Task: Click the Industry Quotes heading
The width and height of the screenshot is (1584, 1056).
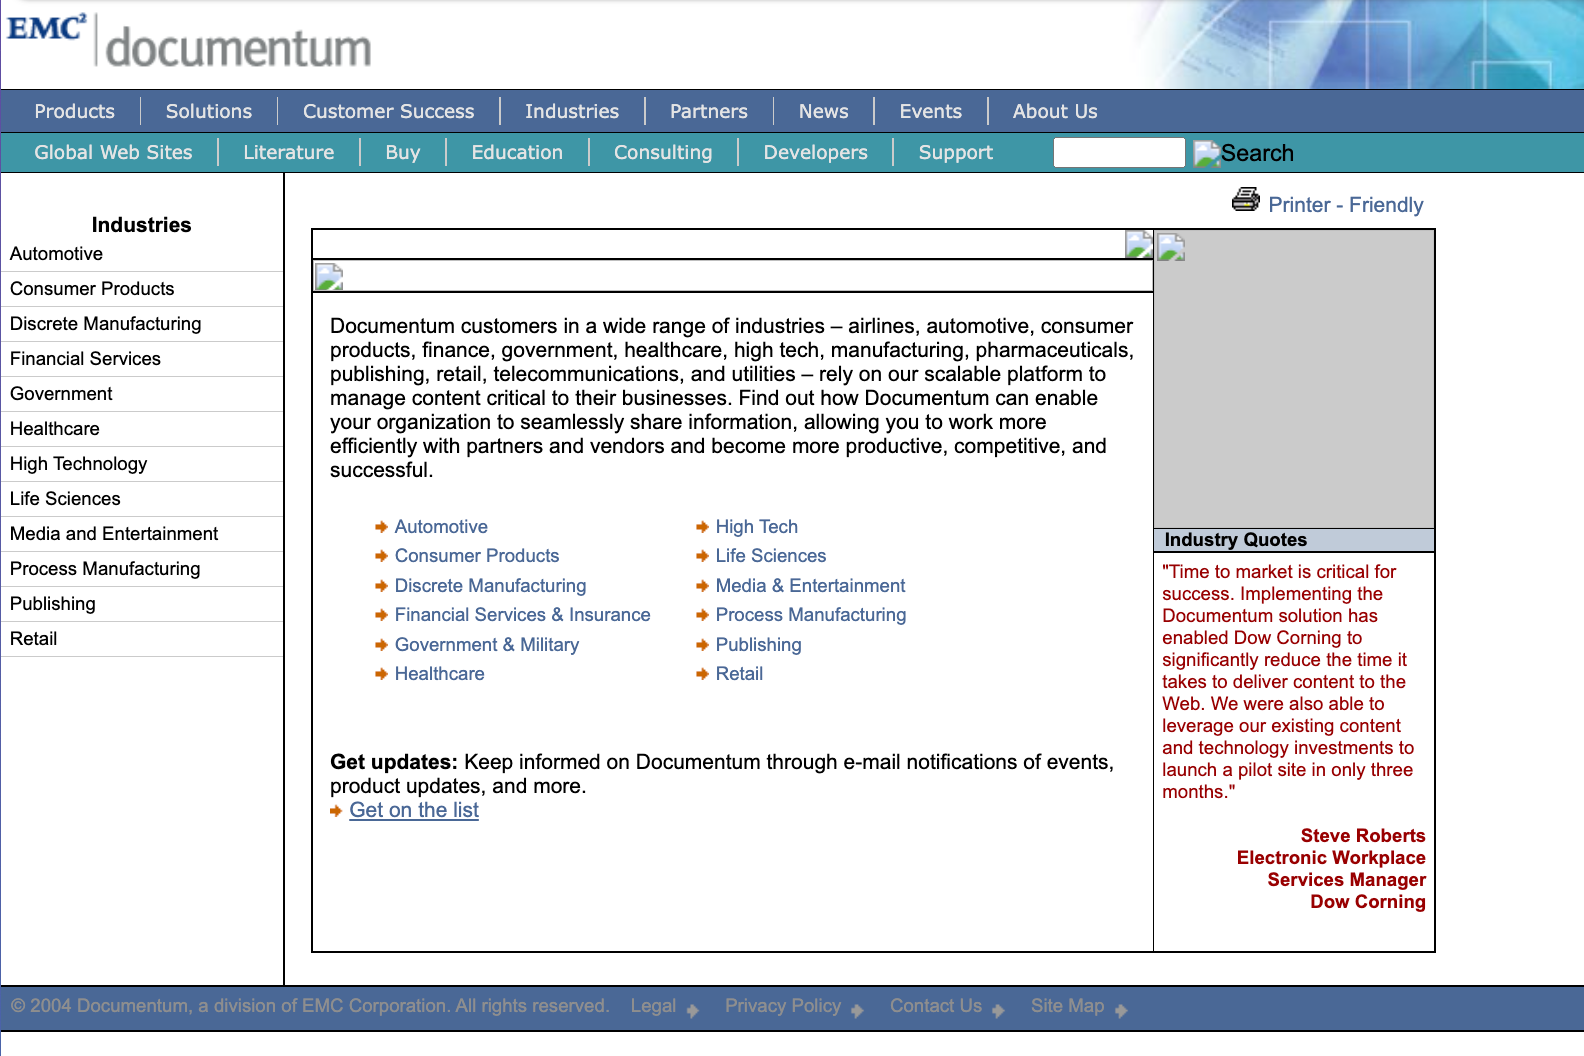Action: [1236, 540]
